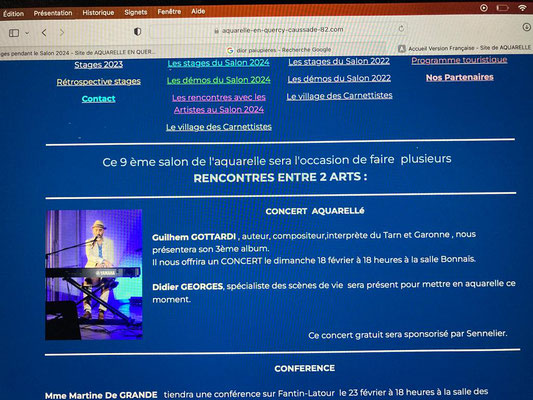The image size is (533, 400).
Task: Click the name Guilhem GOTTARDI
Action: coord(194,237)
